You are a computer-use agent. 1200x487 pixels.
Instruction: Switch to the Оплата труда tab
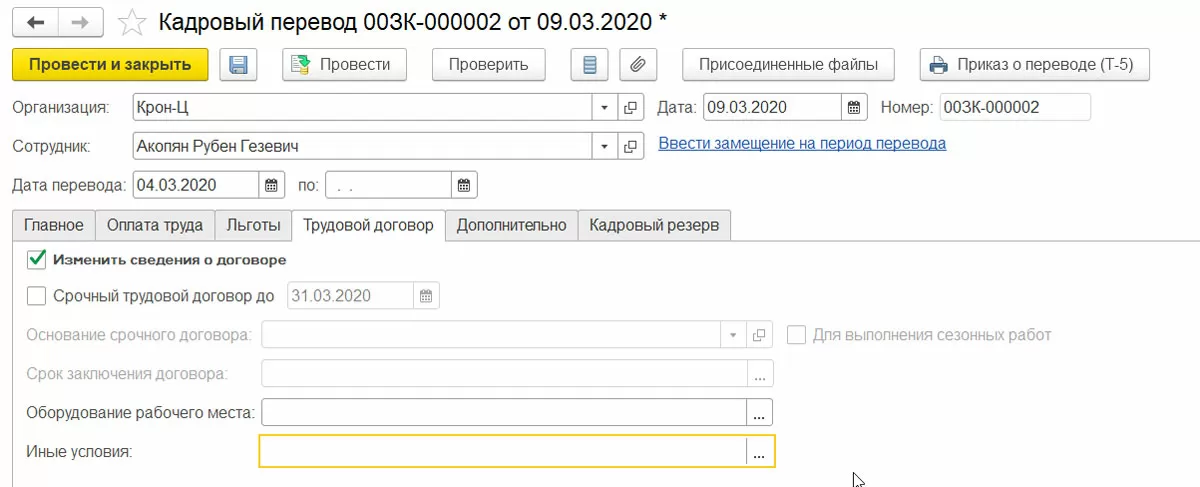point(155,225)
